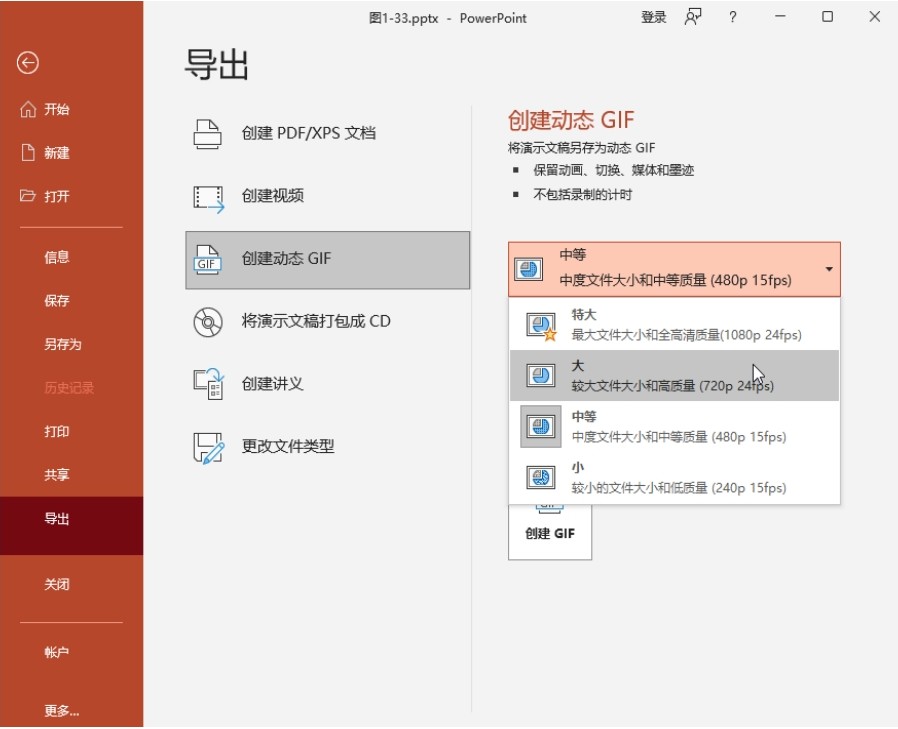Select 创建动态 GIF export option
This screenshot has height=729, width=898.
[328, 260]
